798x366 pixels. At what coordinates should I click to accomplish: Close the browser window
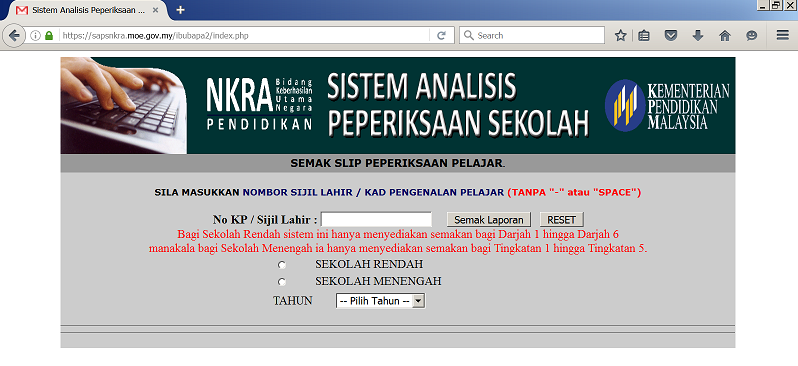[790, 5]
